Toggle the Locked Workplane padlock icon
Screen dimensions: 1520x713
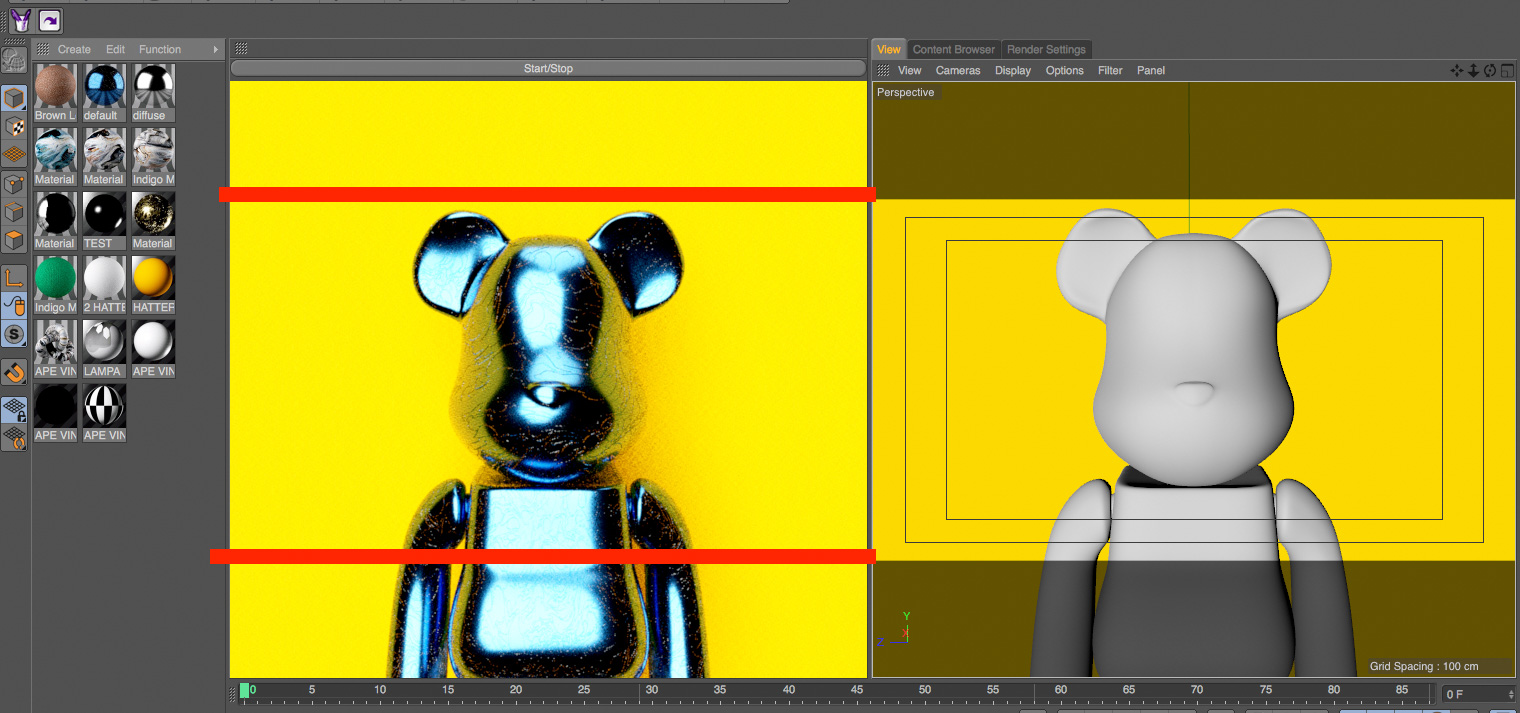(14, 409)
